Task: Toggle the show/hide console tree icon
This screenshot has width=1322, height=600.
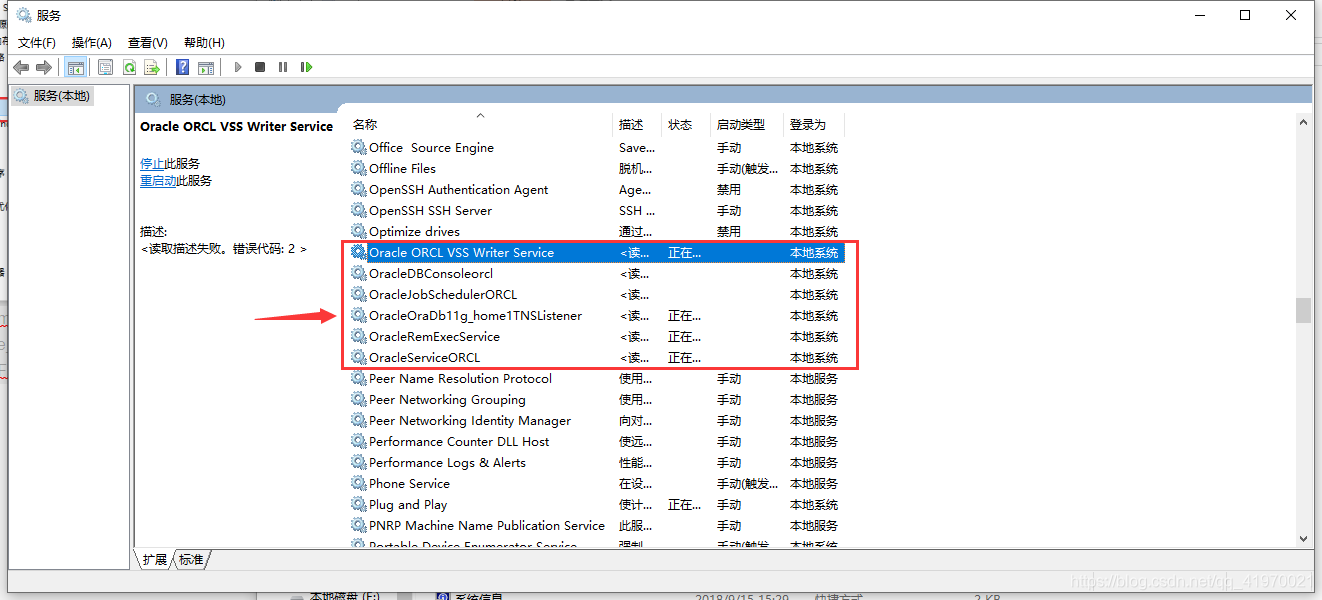Action: point(76,67)
